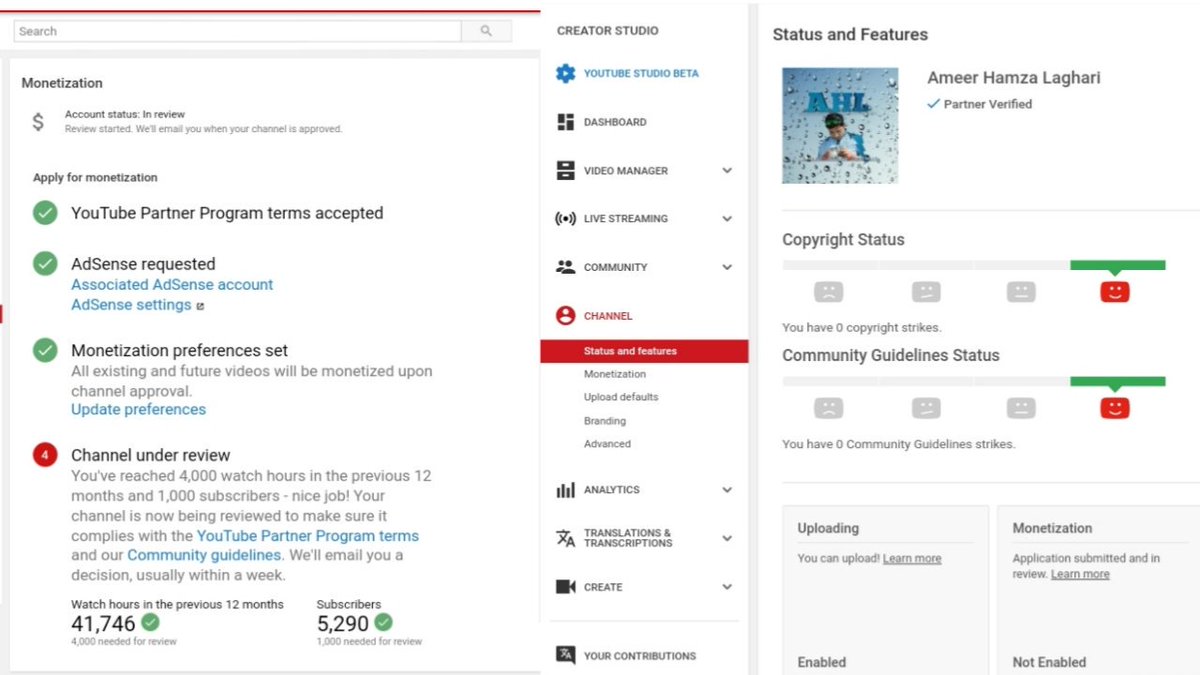Click saddest gray face under Community Guidelines Status
1200x675 pixels.
pyautogui.click(x=828, y=408)
